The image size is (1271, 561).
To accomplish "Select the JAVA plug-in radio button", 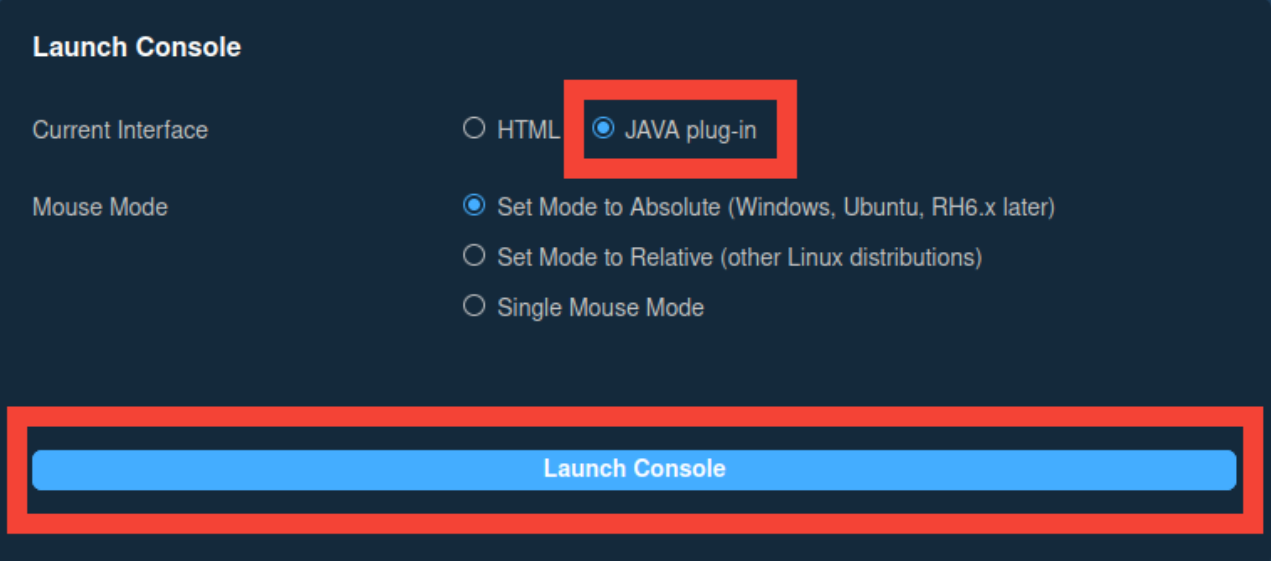I will pyautogui.click(x=603, y=129).
